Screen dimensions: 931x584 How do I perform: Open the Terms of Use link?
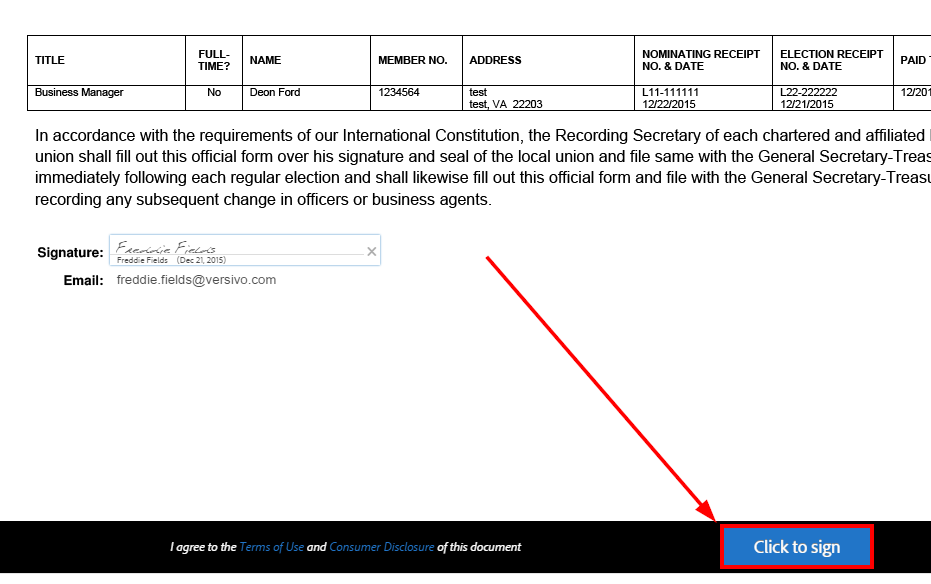click(x=271, y=547)
